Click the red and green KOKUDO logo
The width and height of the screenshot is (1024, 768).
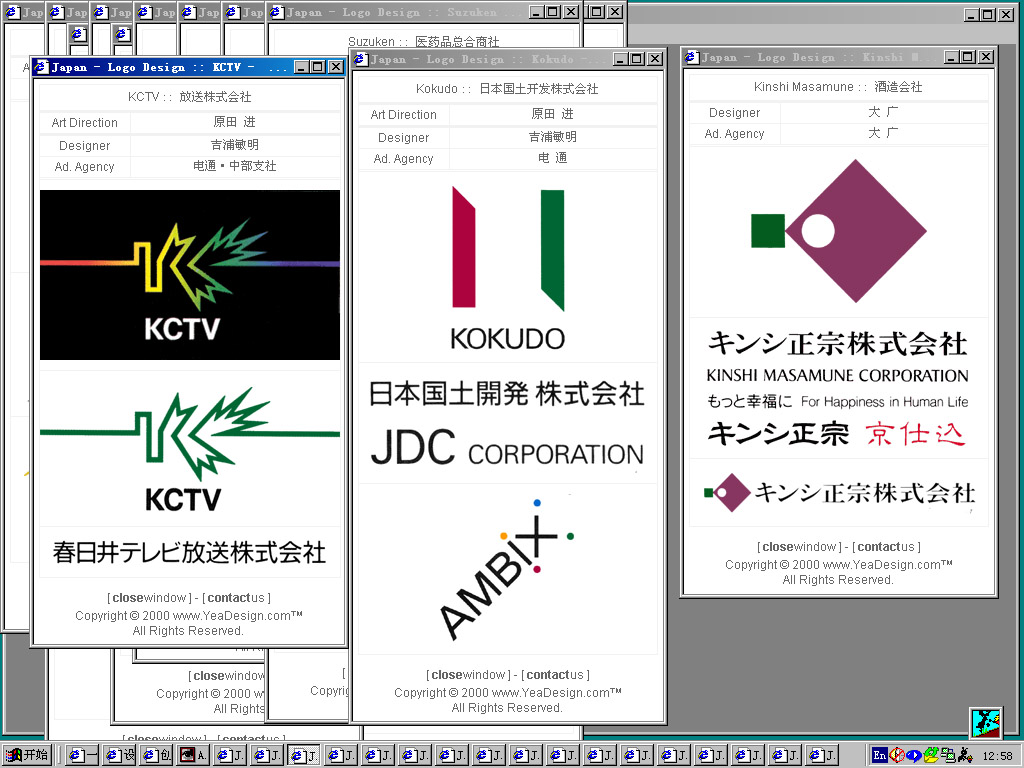click(x=508, y=268)
